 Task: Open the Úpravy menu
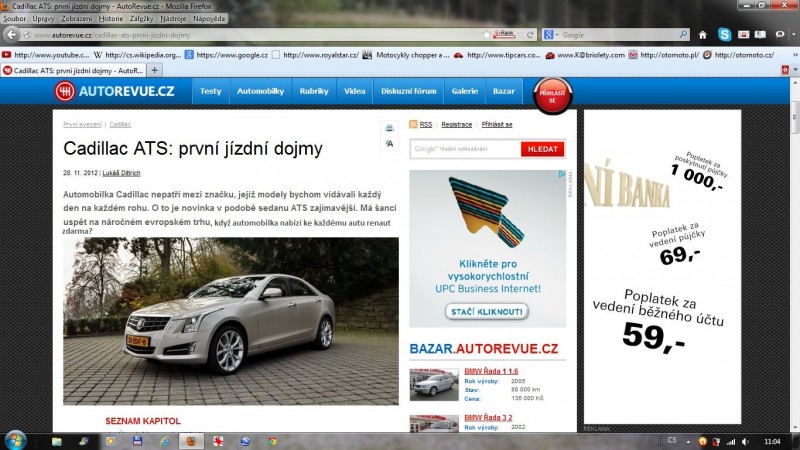click(x=43, y=18)
